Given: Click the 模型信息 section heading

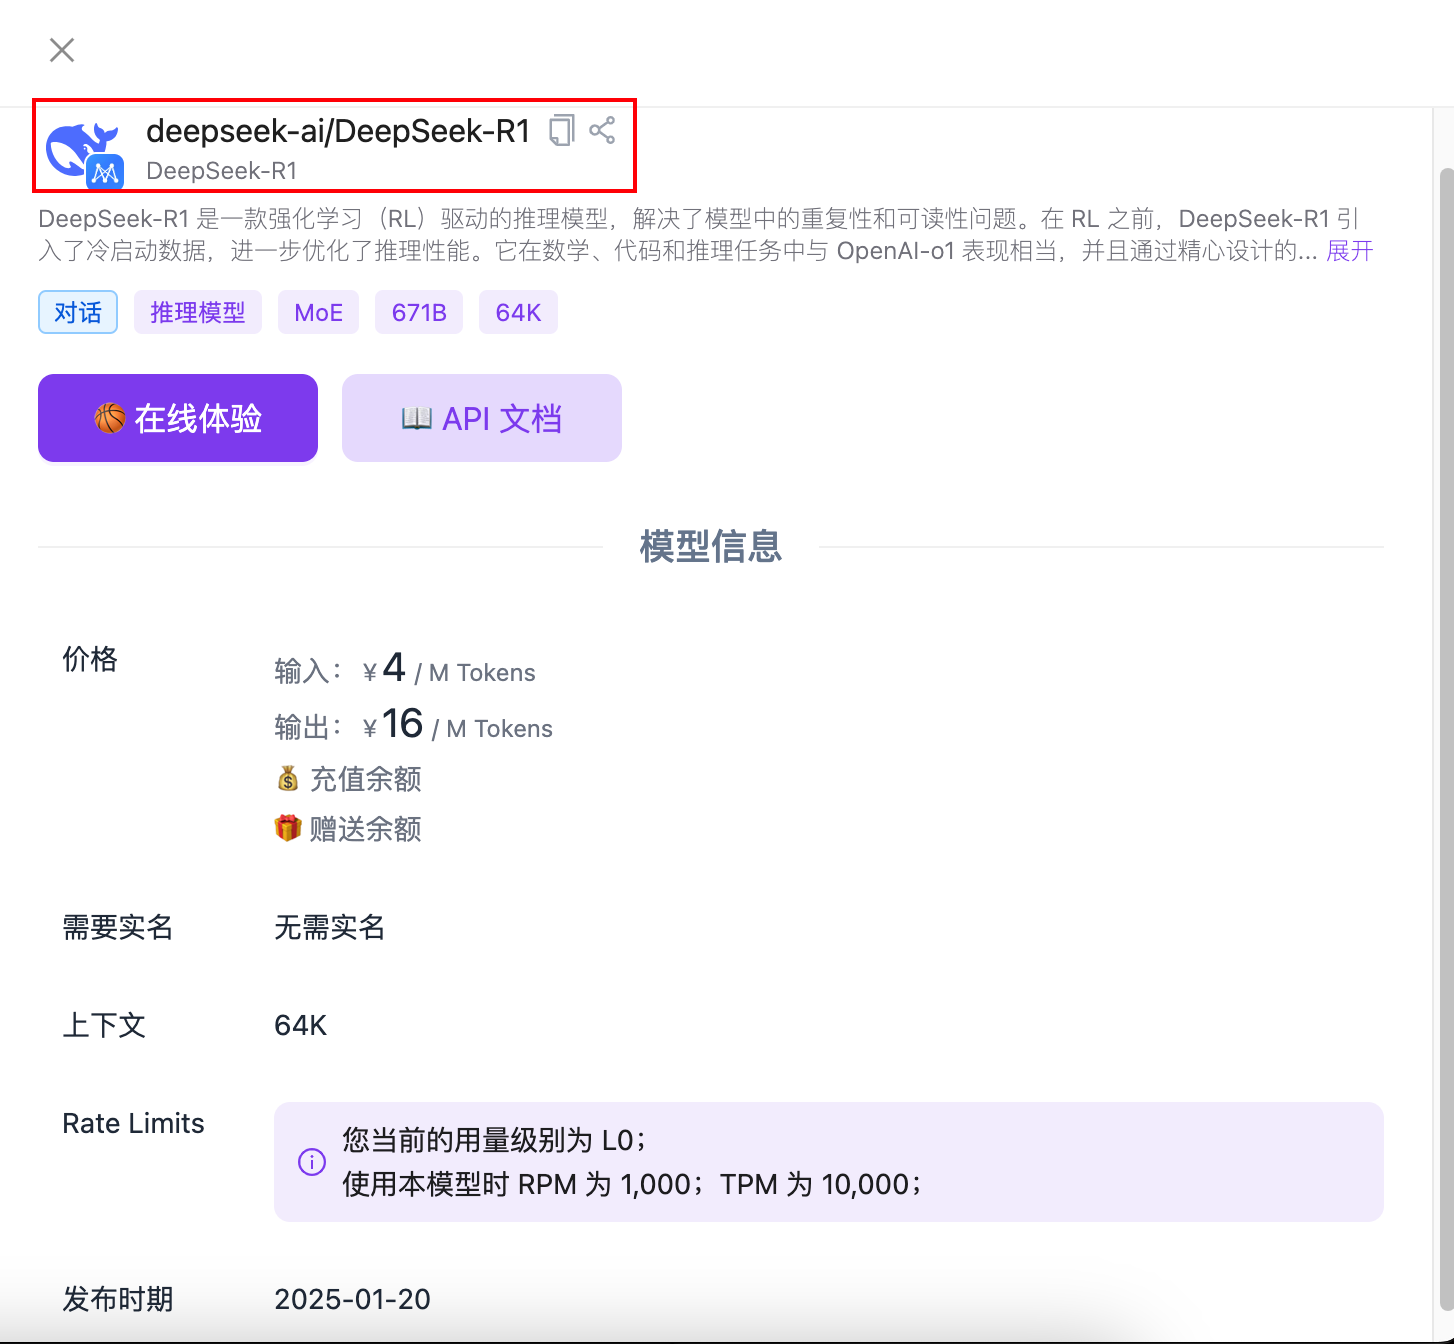Looking at the screenshot, I should point(710,547).
